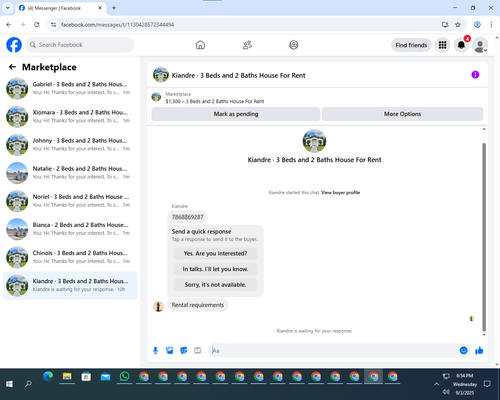
Task: Show hidden system tray icons chevron
Action: click(x=436, y=384)
